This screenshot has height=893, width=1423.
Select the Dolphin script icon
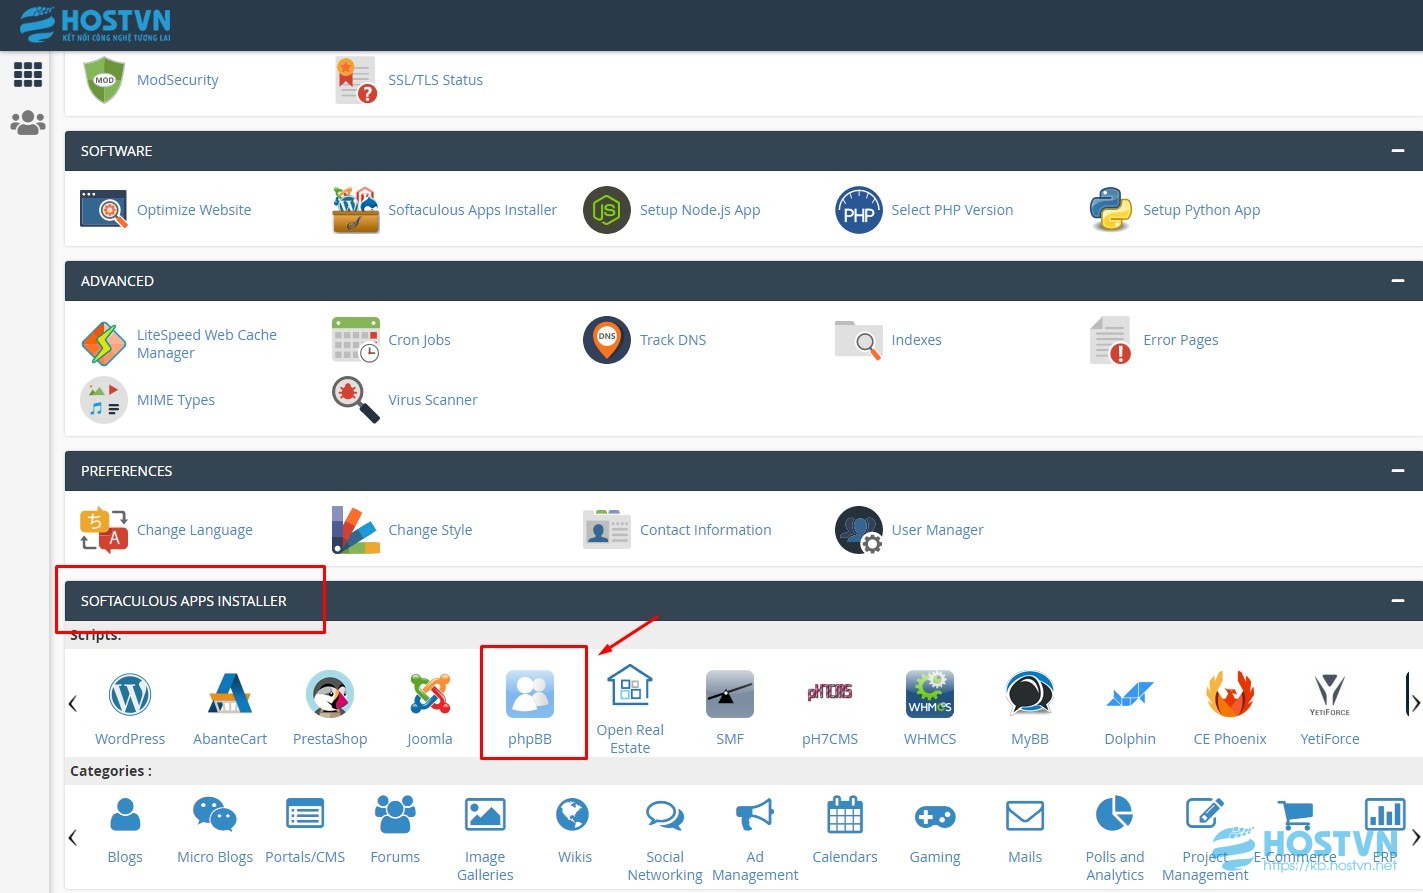point(1130,694)
